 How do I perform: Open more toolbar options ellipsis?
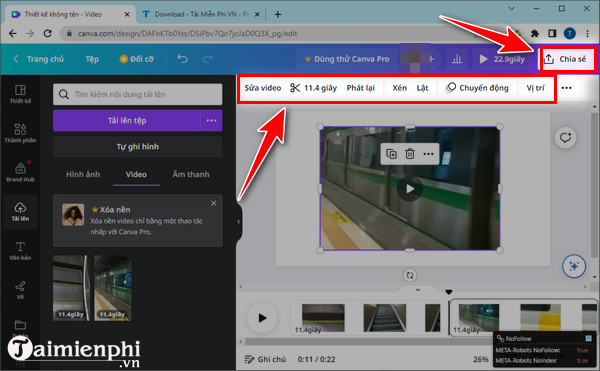566,88
